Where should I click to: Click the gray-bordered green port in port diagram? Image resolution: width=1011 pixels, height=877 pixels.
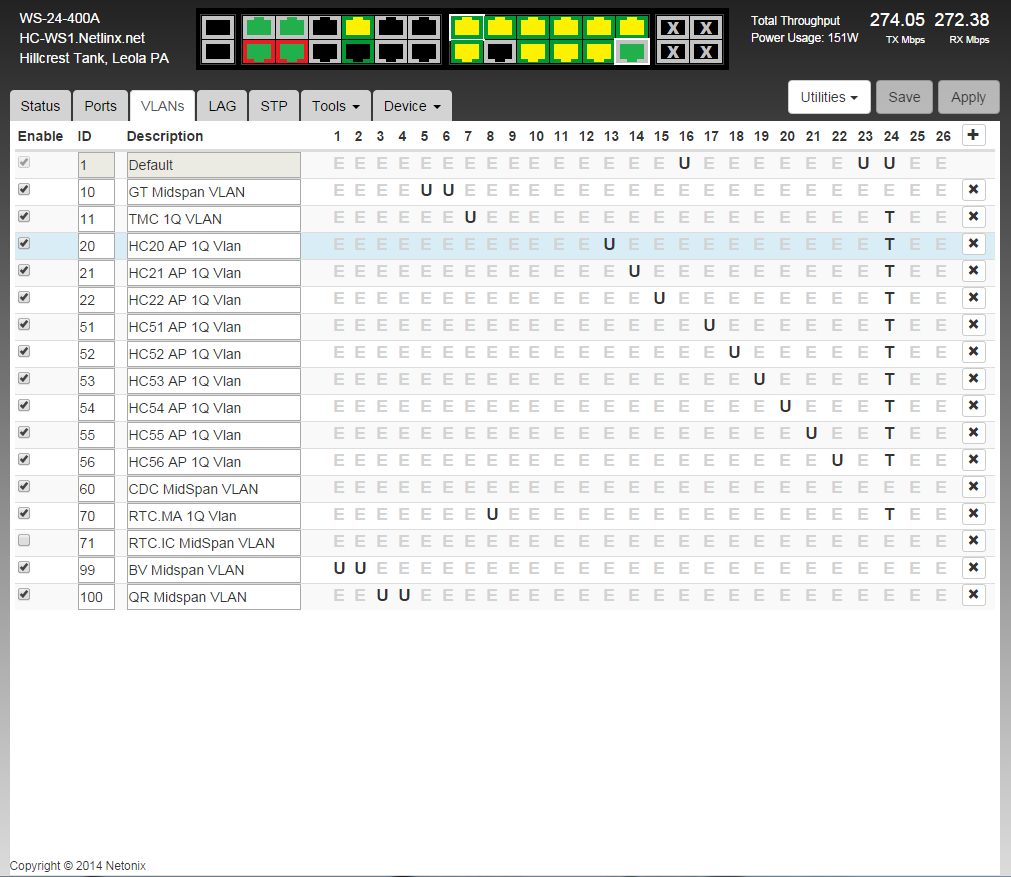tap(630, 51)
